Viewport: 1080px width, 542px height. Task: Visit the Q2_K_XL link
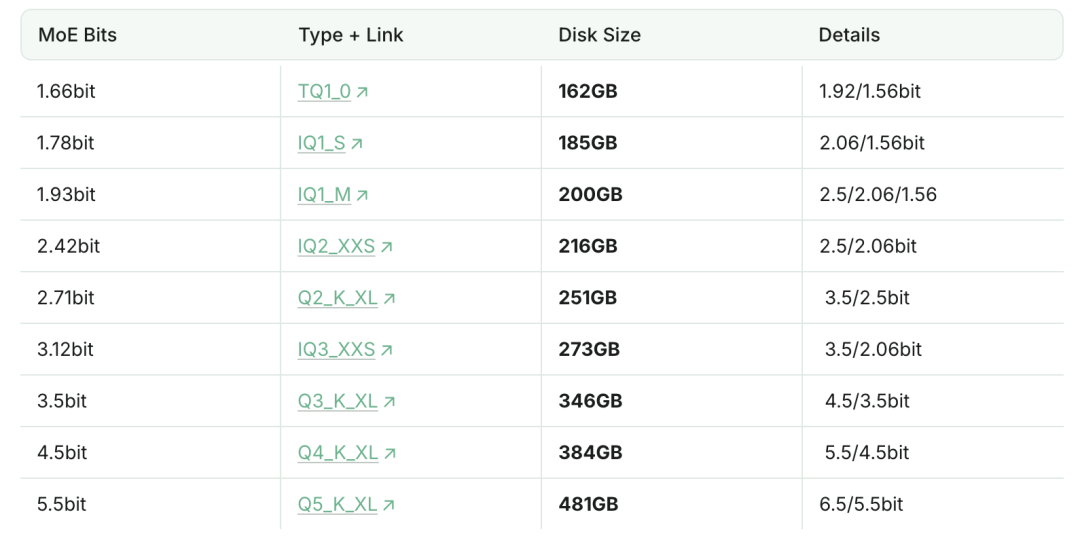tap(338, 298)
